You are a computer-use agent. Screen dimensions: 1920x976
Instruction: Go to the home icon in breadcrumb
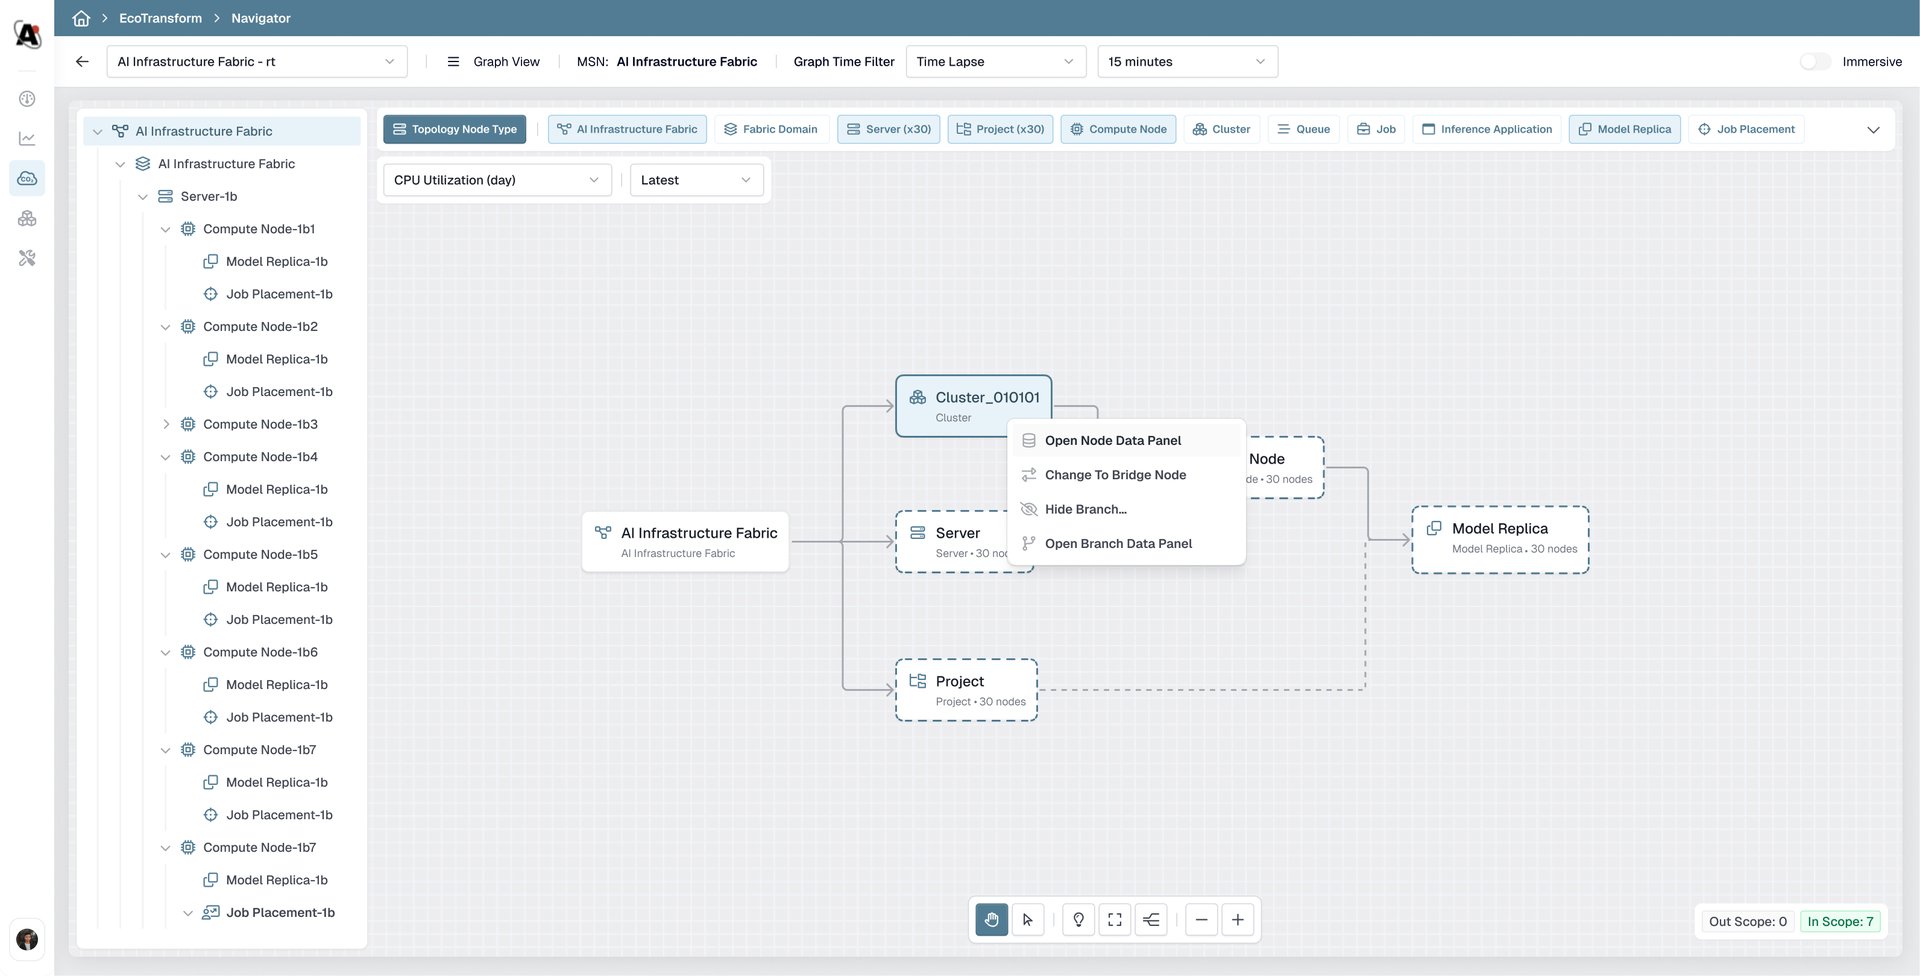pos(81,18)
